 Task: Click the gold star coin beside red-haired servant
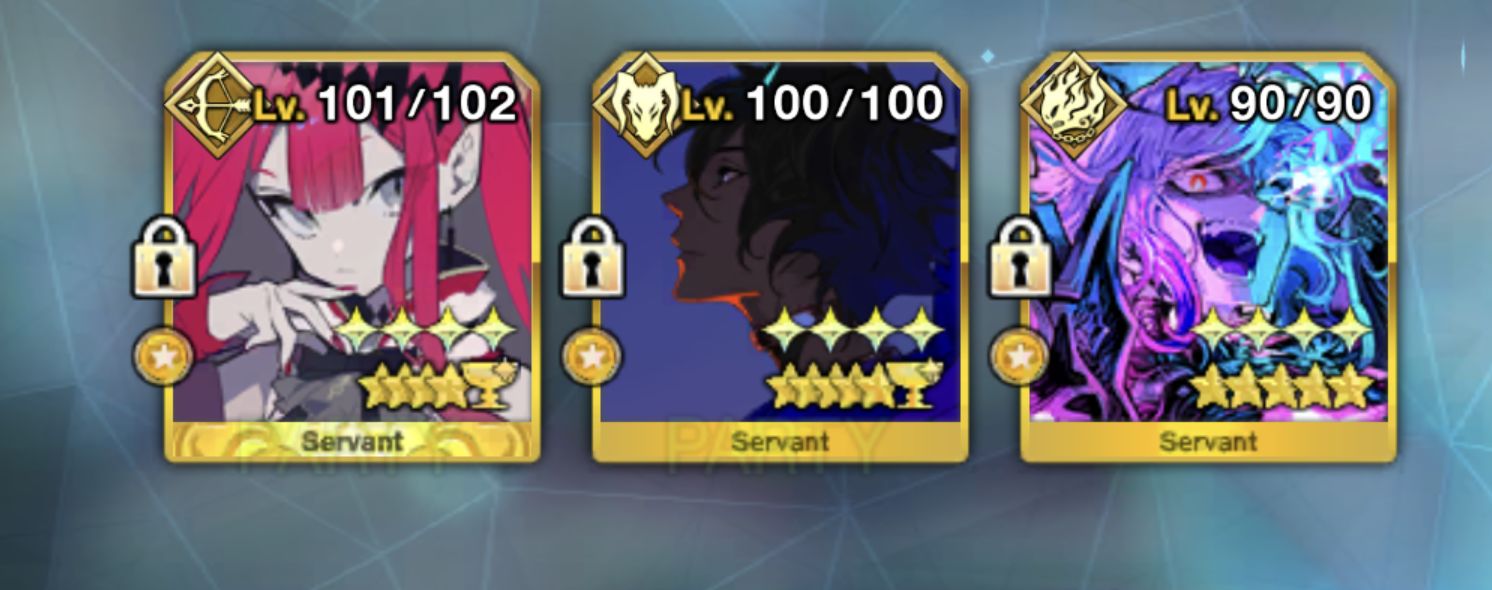click(x=163, y=358)
